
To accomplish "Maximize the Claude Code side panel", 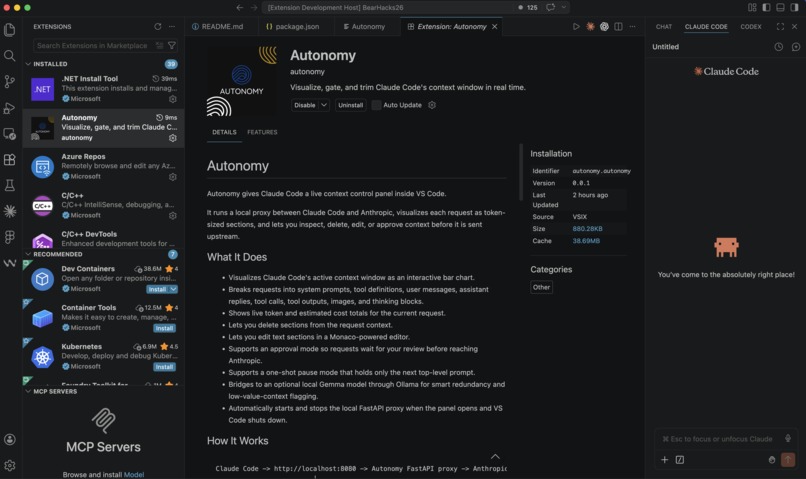I will click(x=780, y=27).
